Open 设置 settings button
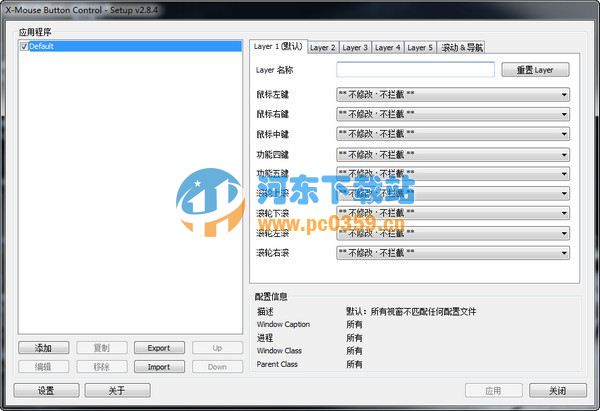 46,390
